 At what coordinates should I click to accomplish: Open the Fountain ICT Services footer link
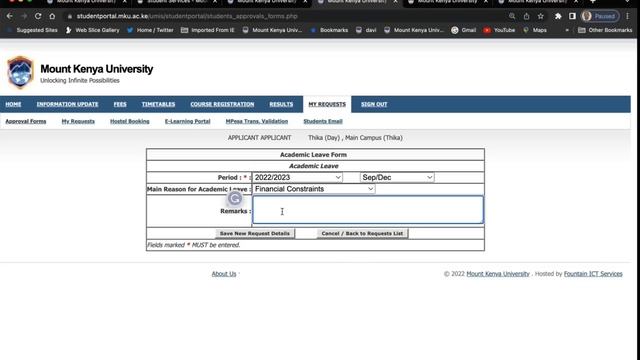point(593,274)
